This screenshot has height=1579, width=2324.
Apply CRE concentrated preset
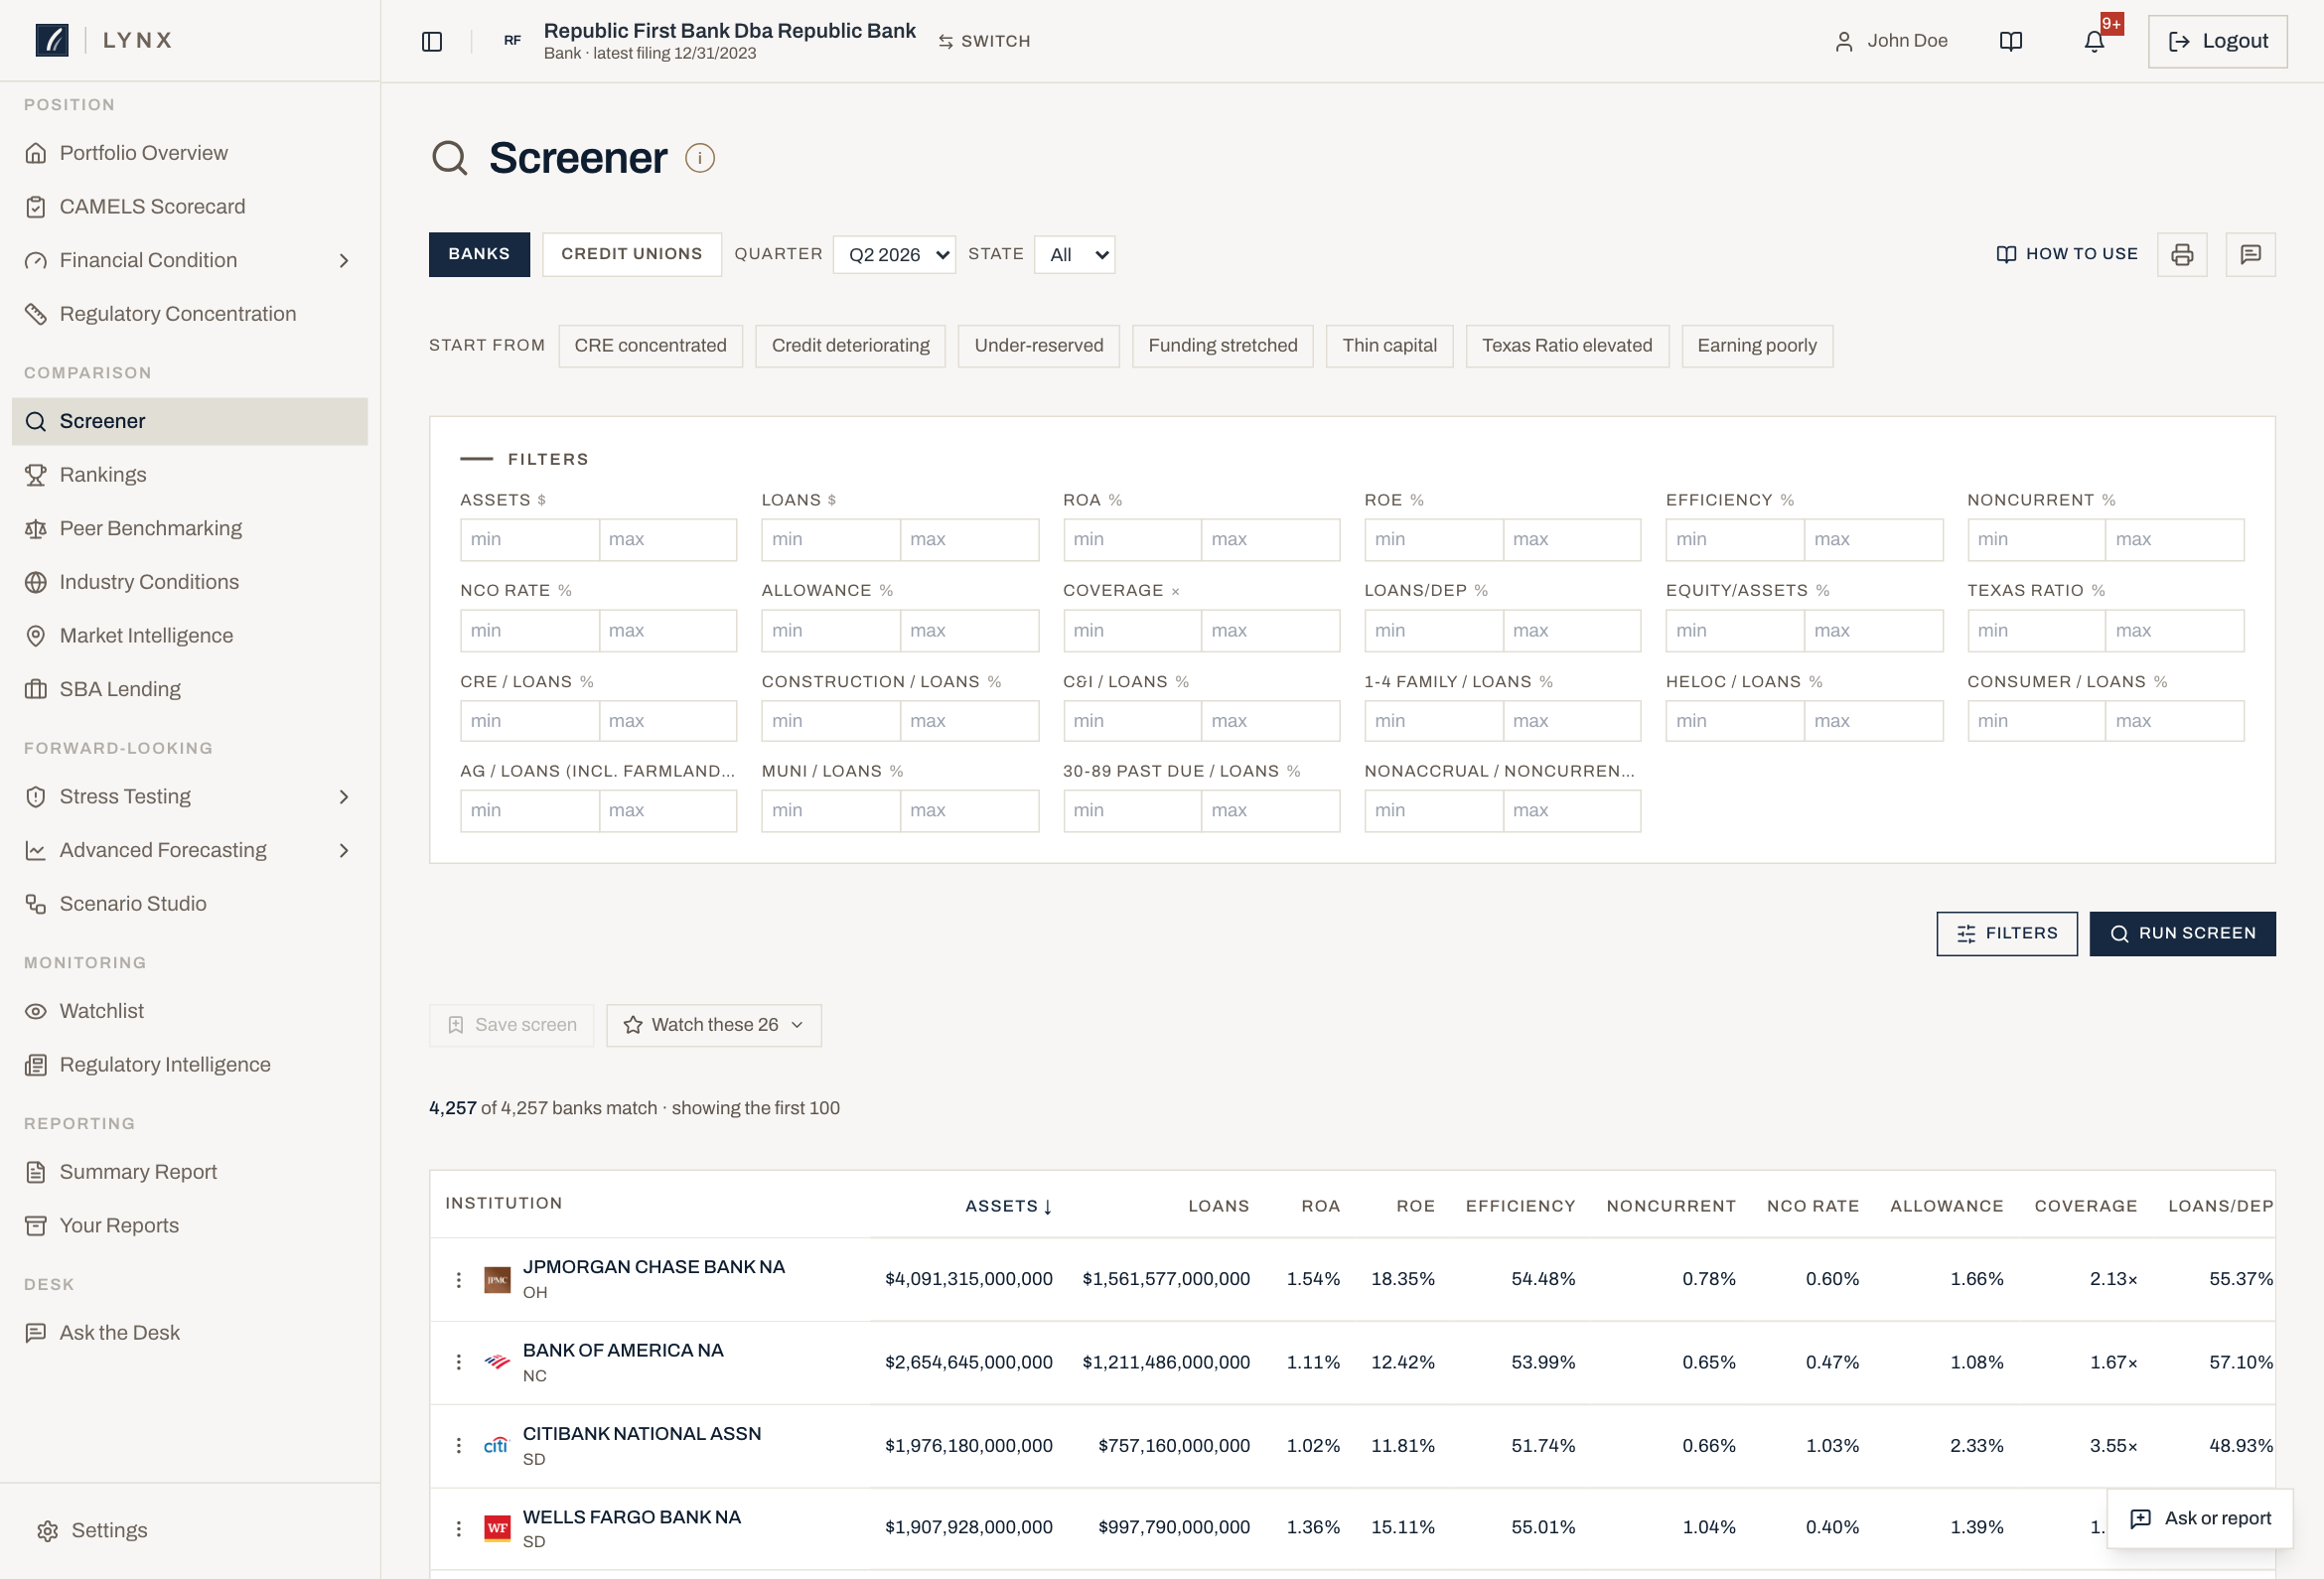(650, 346)
